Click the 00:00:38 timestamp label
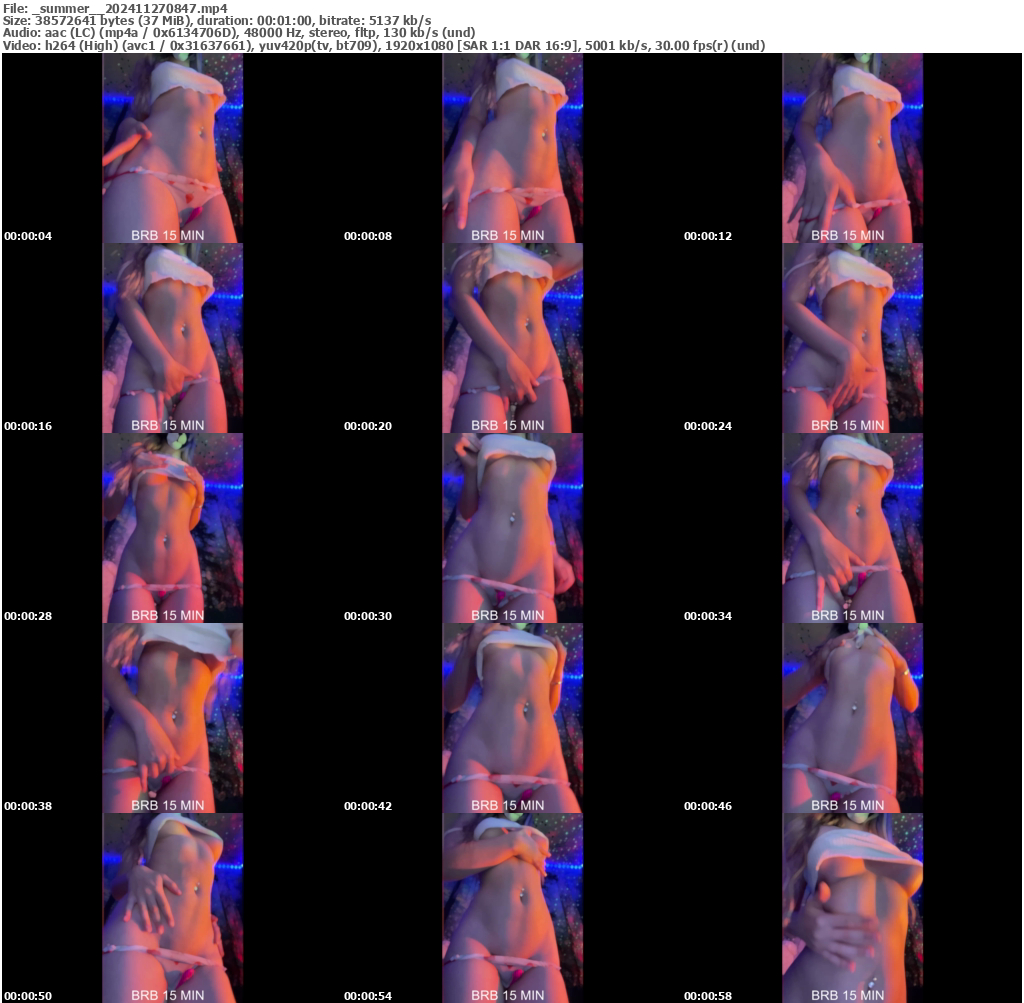This screenshot has width=1024, height=1003. click(28, 806)
